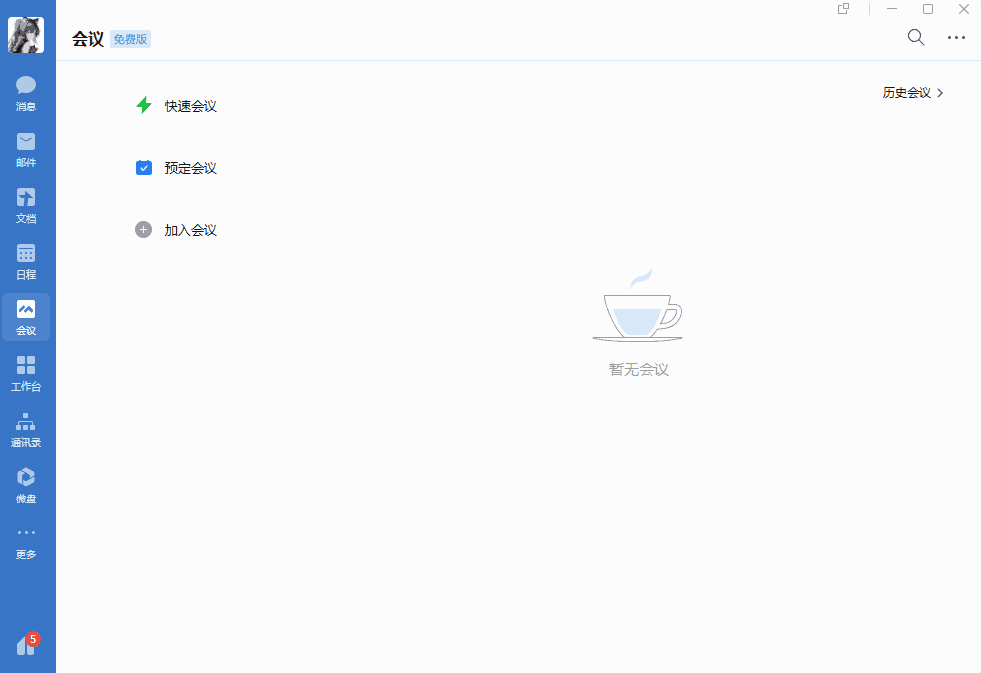Open the search magnifier in the title bar

915,37
